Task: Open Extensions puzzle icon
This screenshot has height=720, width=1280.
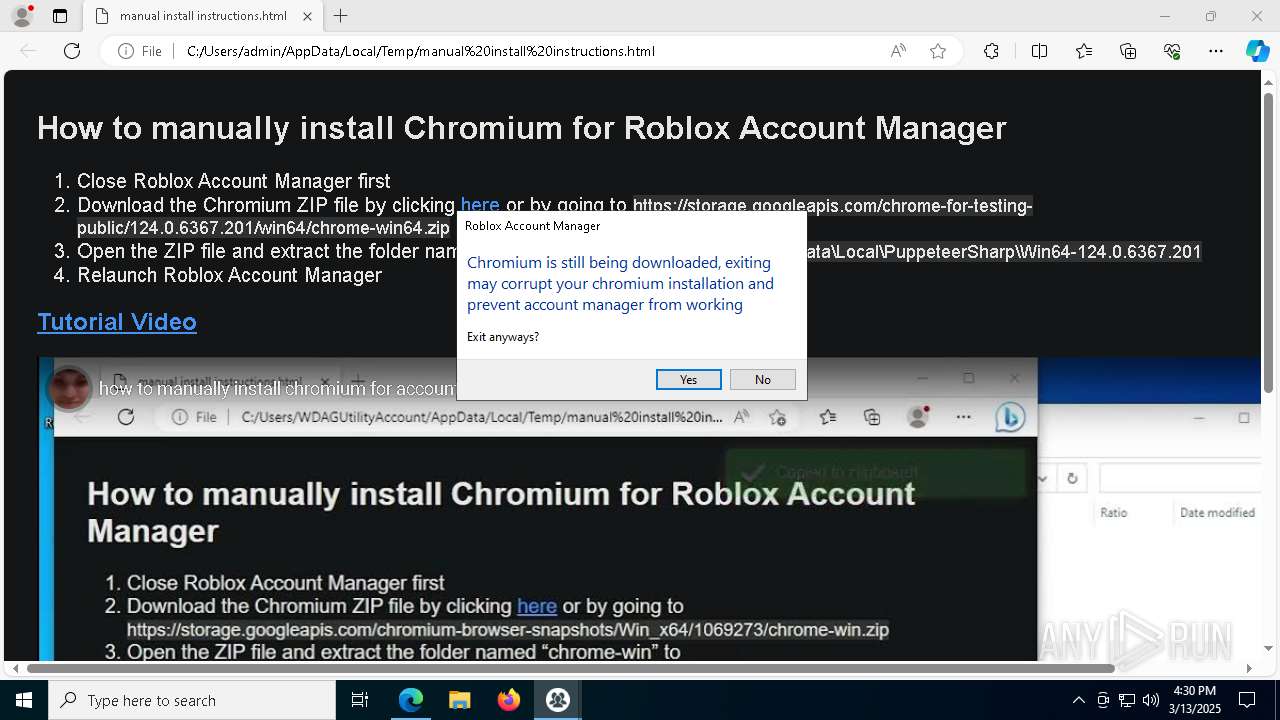Action: click(991, 51)
